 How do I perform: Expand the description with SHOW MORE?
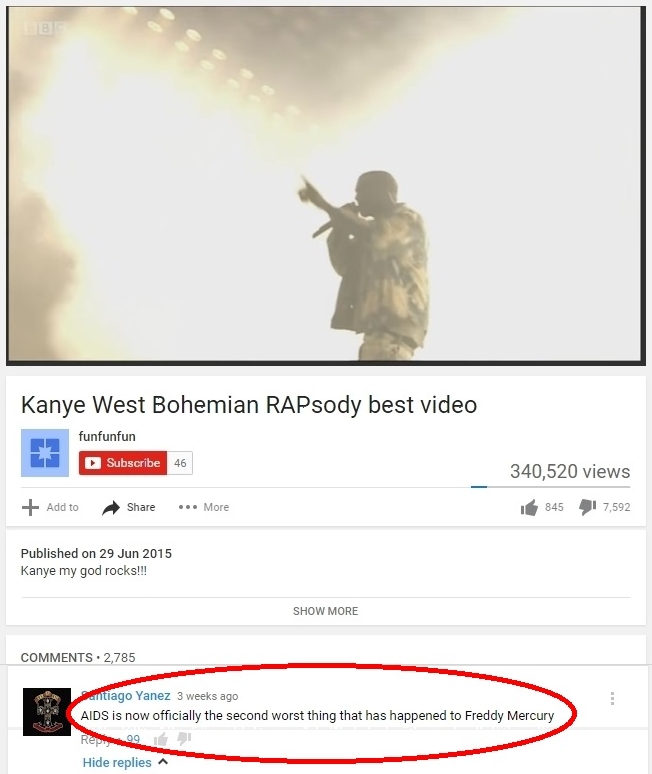(x=326, y=611)
